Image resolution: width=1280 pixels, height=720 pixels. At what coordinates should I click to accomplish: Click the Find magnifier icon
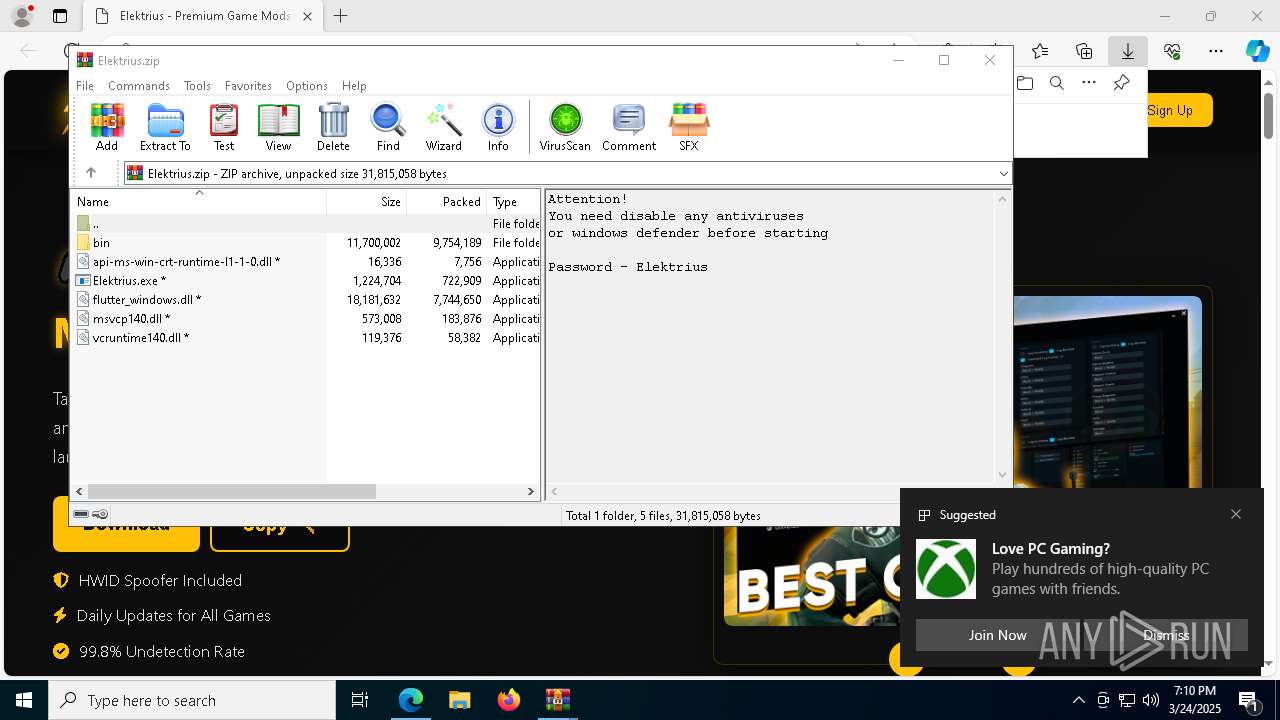(388, 127)
